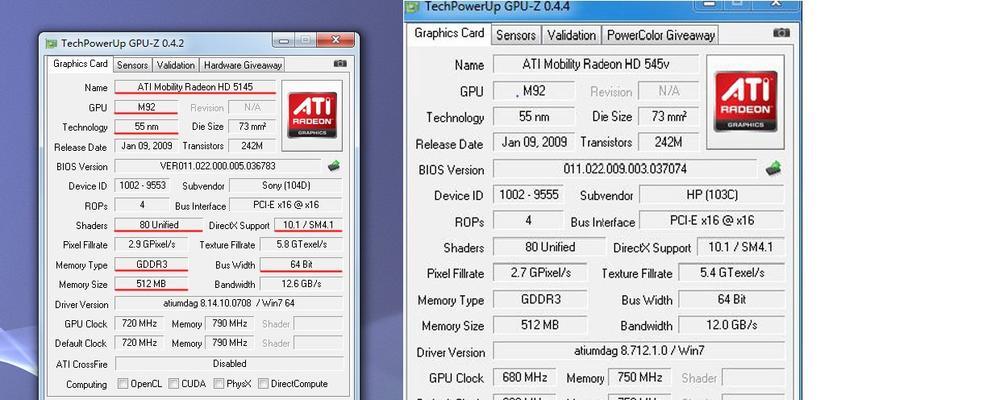Click the Subvendor Sony (104D) field
1008x400 pixels.
pos(285,186)
